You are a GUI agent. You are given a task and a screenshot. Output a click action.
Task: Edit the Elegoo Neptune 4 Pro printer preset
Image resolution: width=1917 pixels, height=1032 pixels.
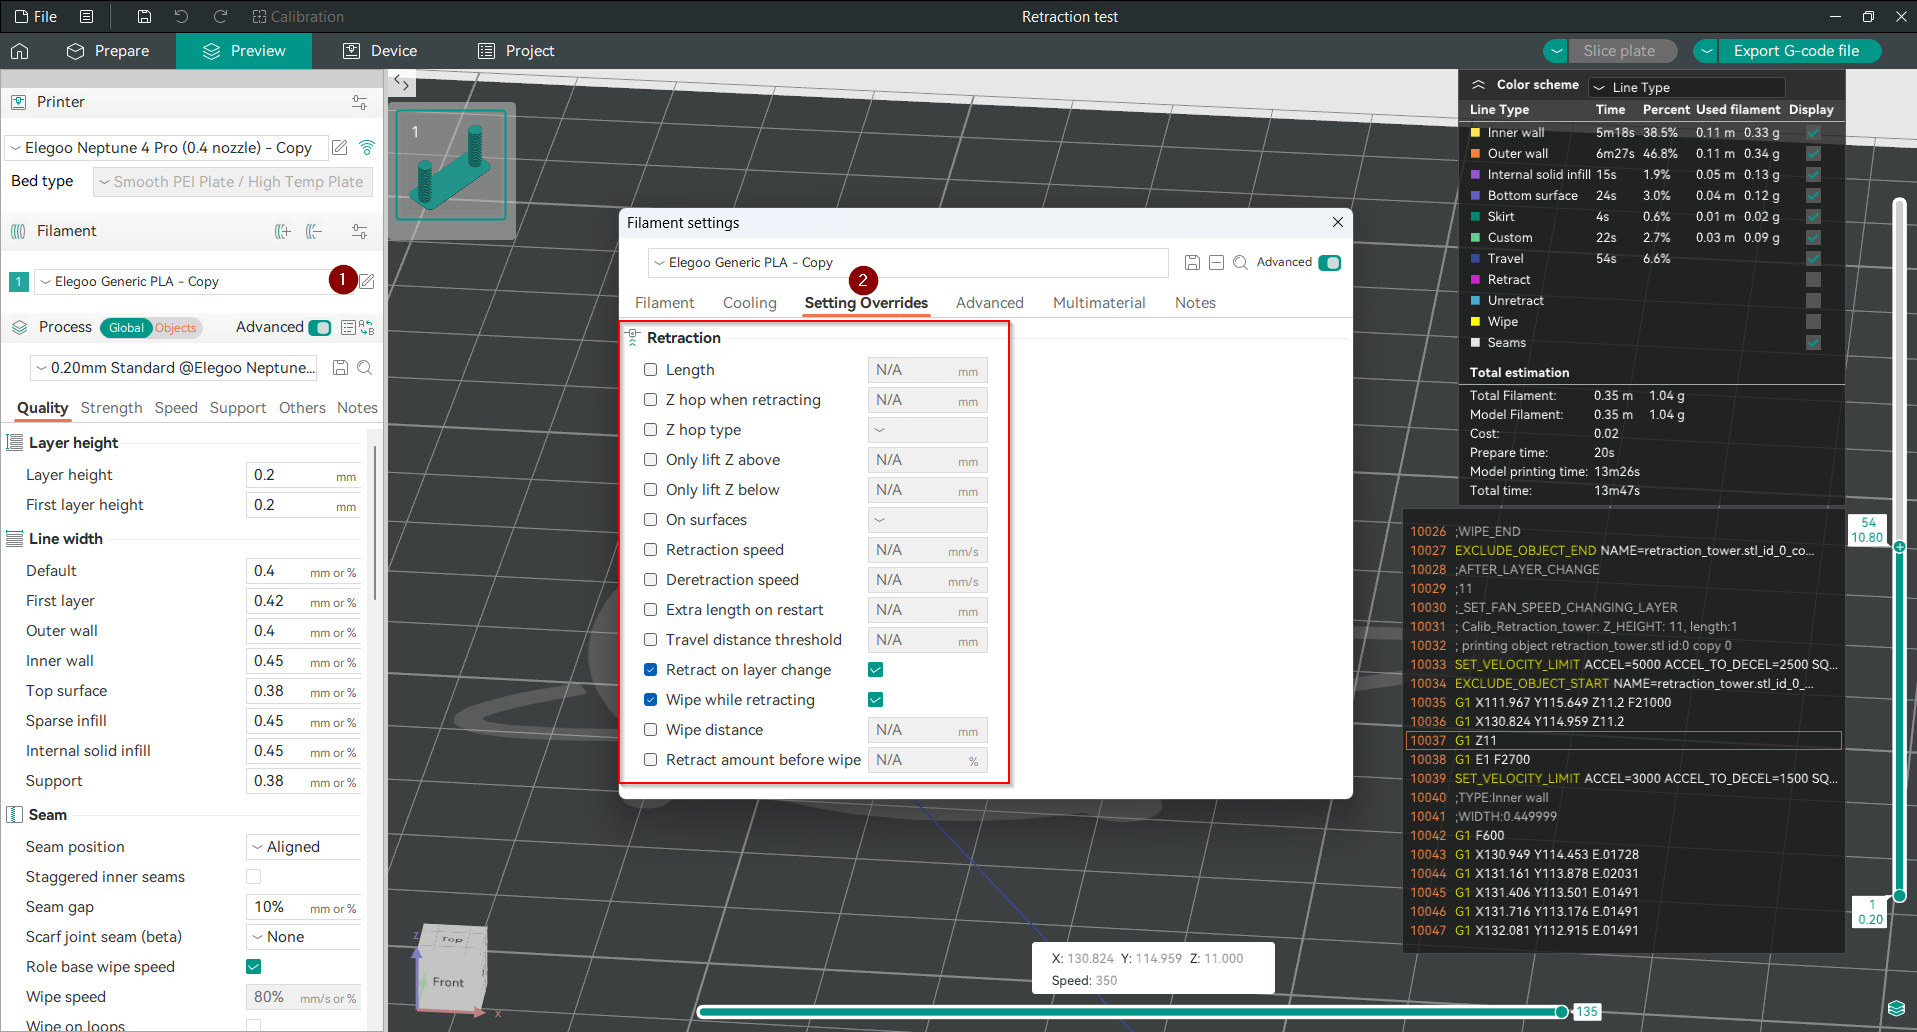(x=340, y=148)
